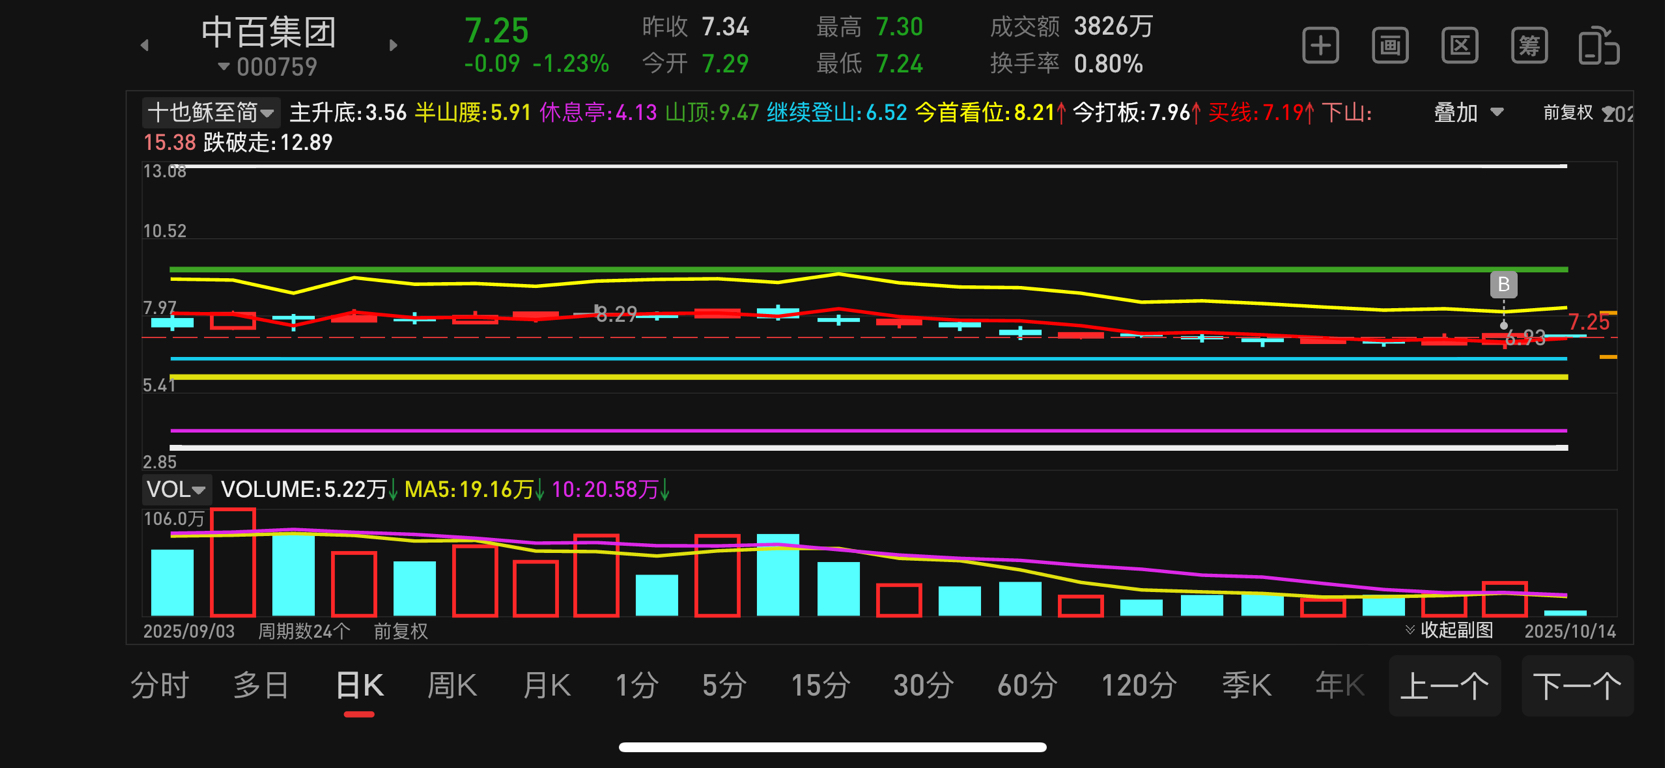Tap the 周期数24个 label

[x=304, y=631]
